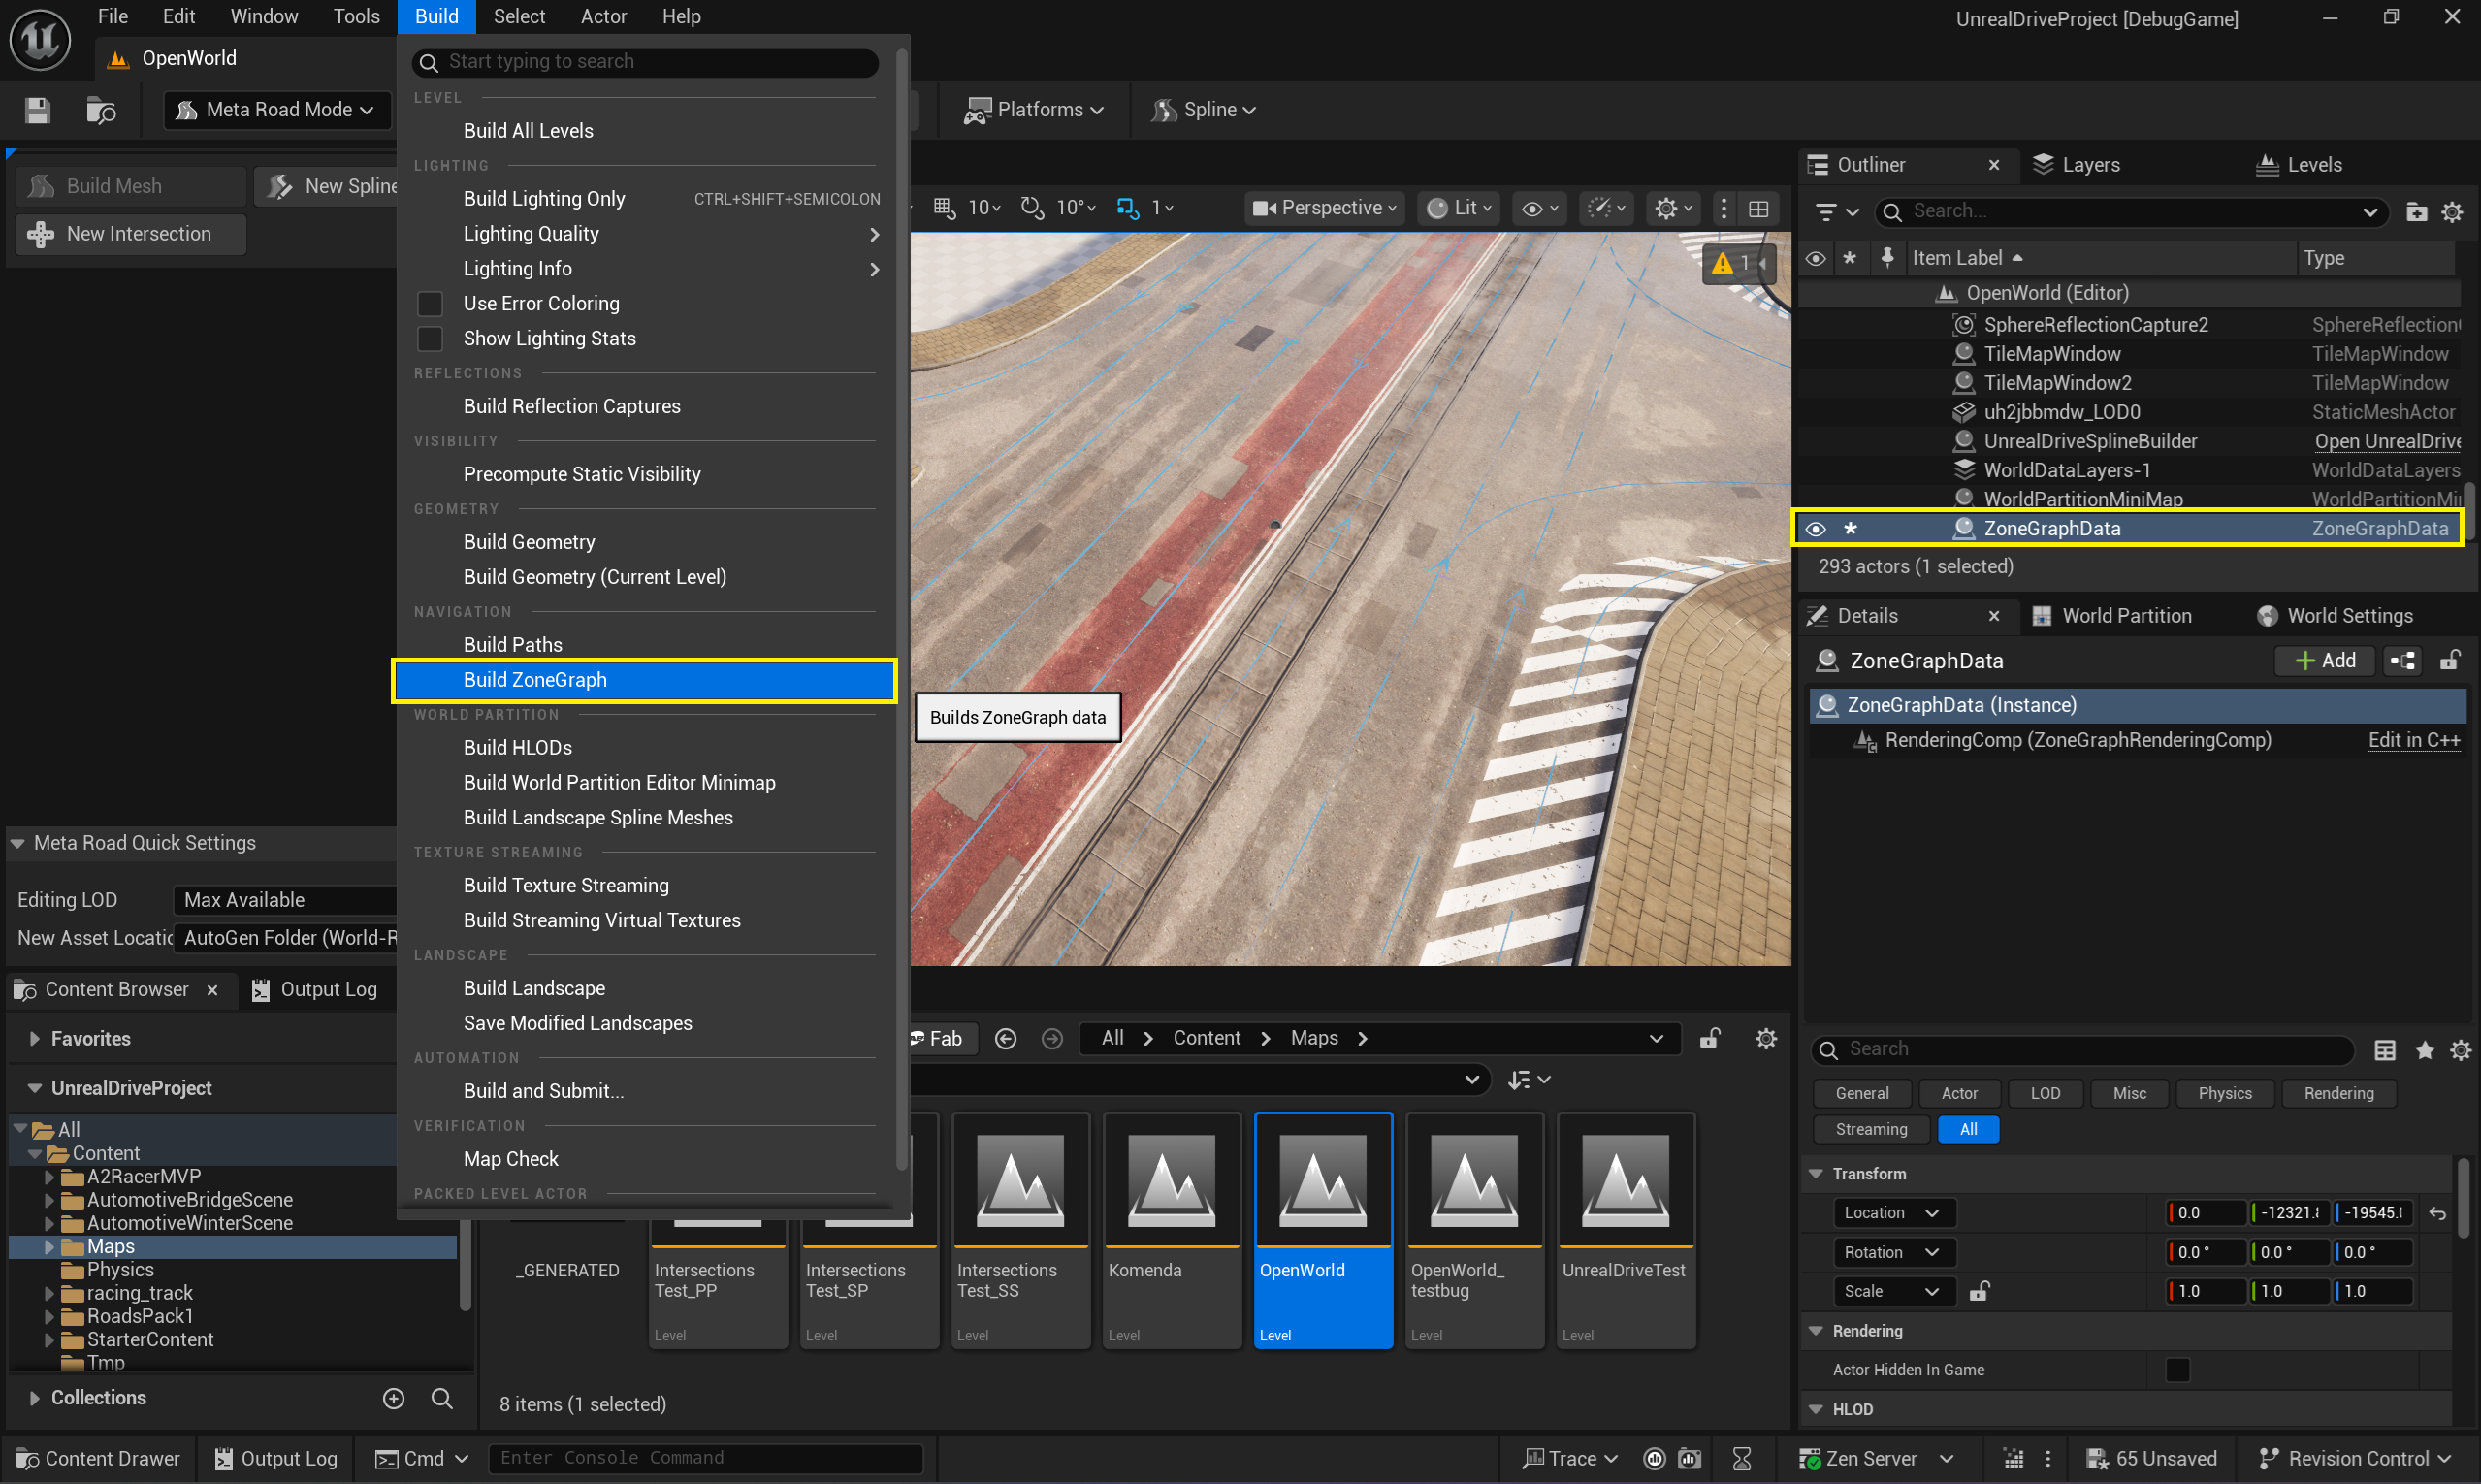This screenshot has width=2481, height=1484.
Task: Toggle the Scale lock ratio icon
Action: pyautogui.click(x=1978, y=1292)
